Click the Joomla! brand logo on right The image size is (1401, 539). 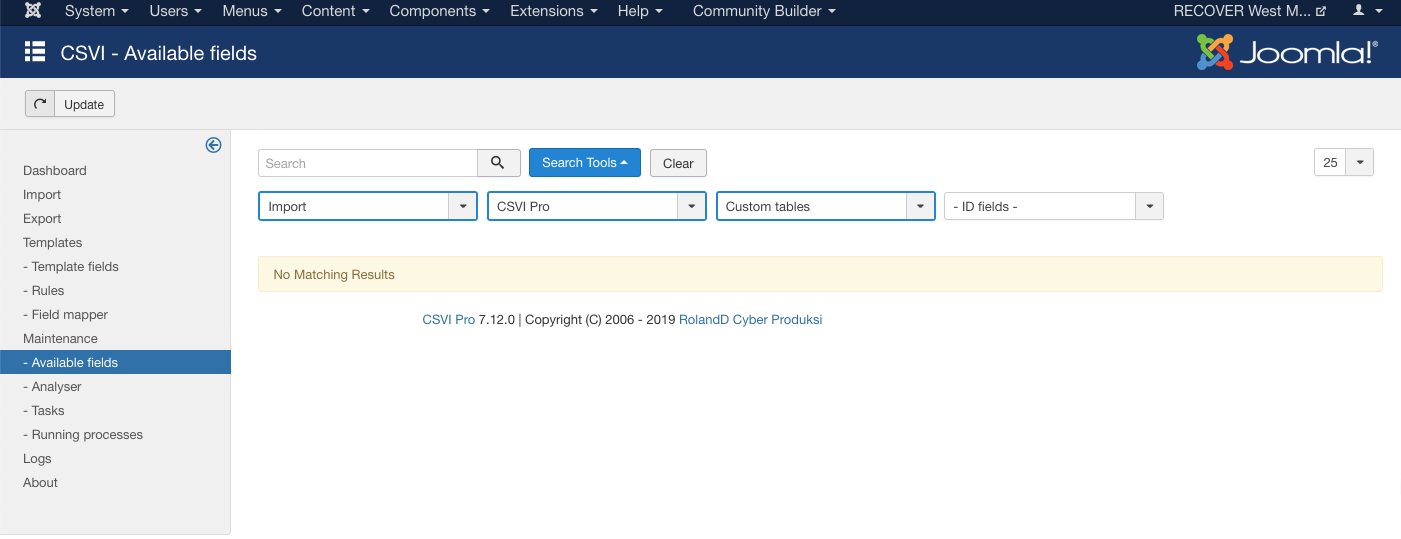coord(1287,52)
